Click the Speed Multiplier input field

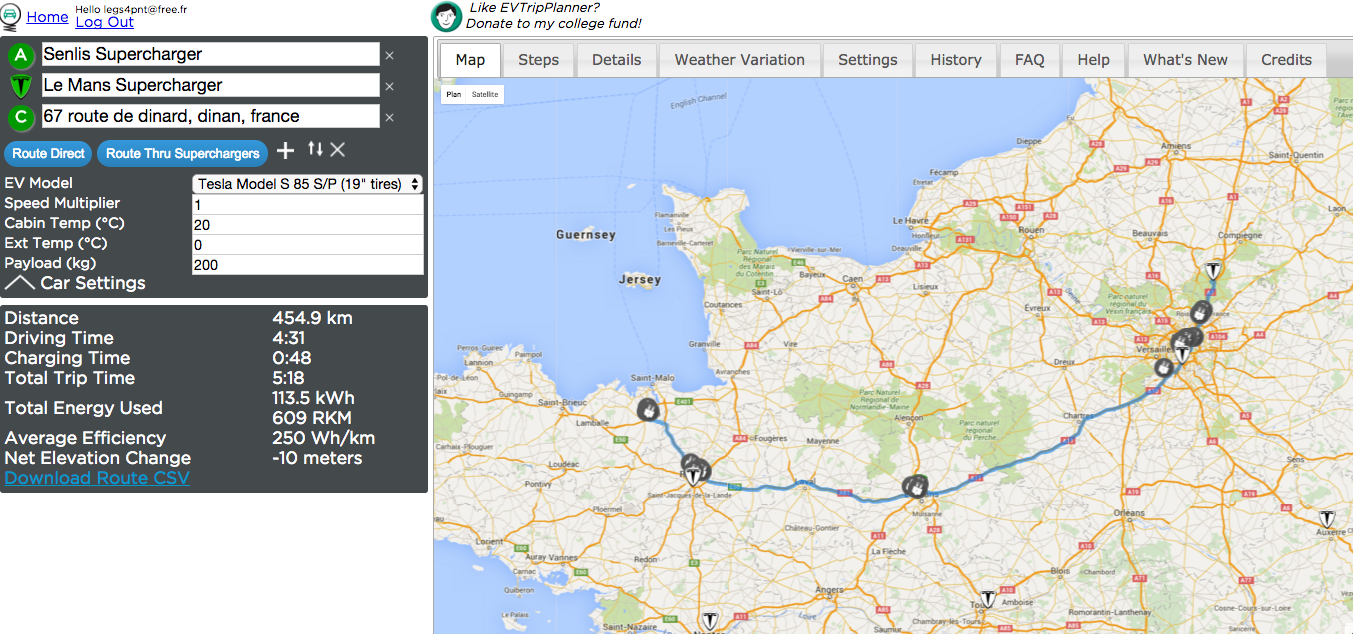tap(308, 204)
